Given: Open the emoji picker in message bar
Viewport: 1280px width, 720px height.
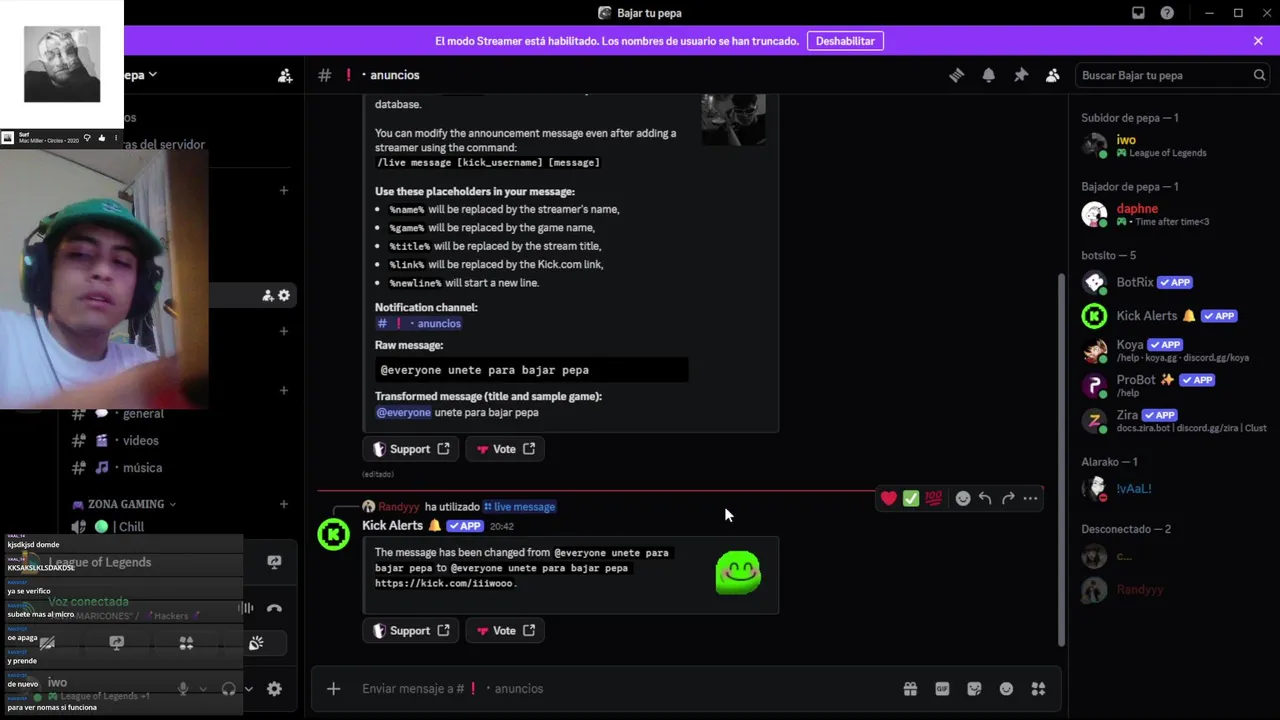Looking at the screenshot, I should [1006, 688].
